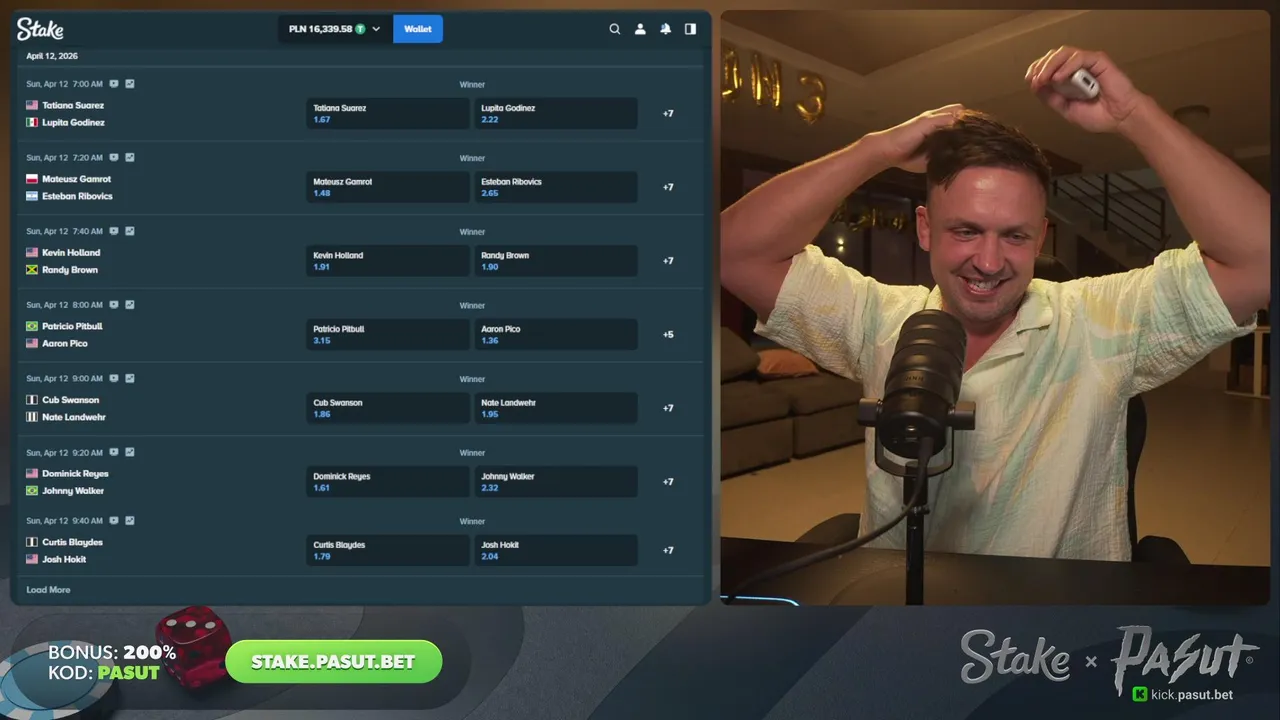Expand +7 markets for Blaydes vs Hokit
This screenshot has height=720, width=1280.
click(668, 550)
